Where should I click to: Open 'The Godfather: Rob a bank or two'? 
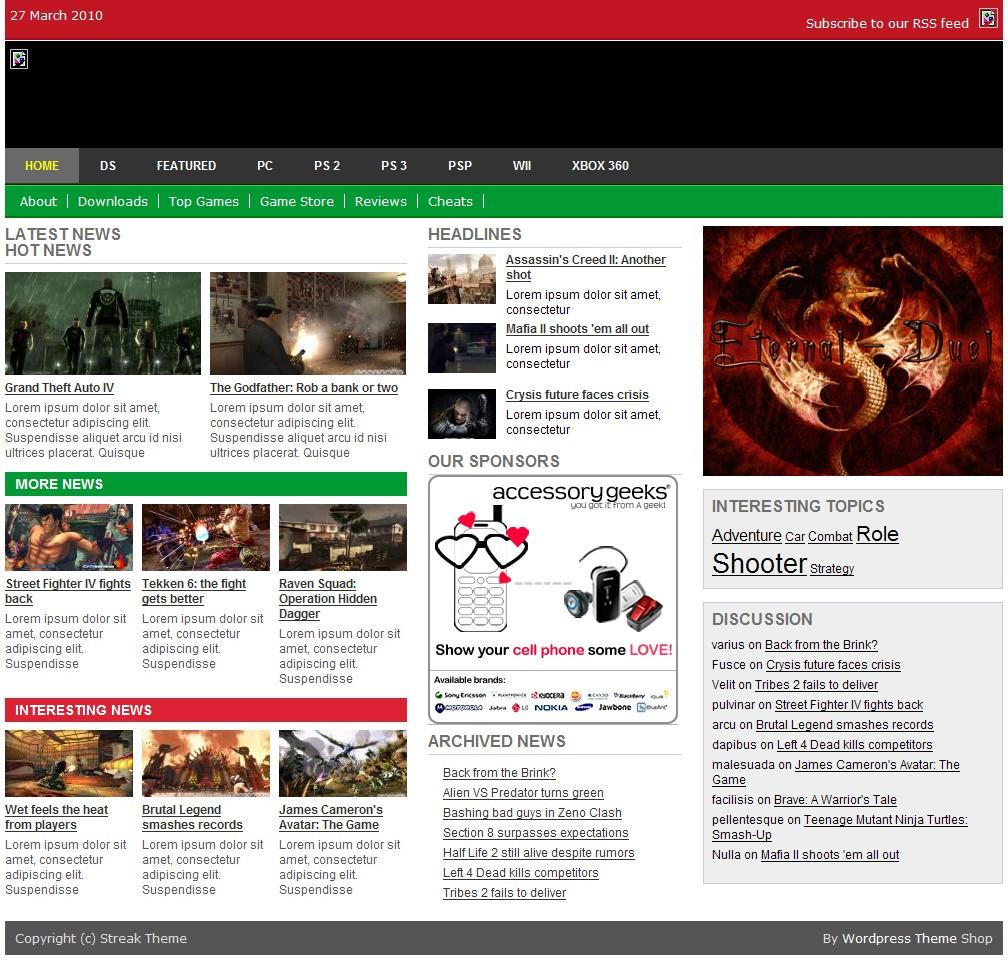click(304, 388)
